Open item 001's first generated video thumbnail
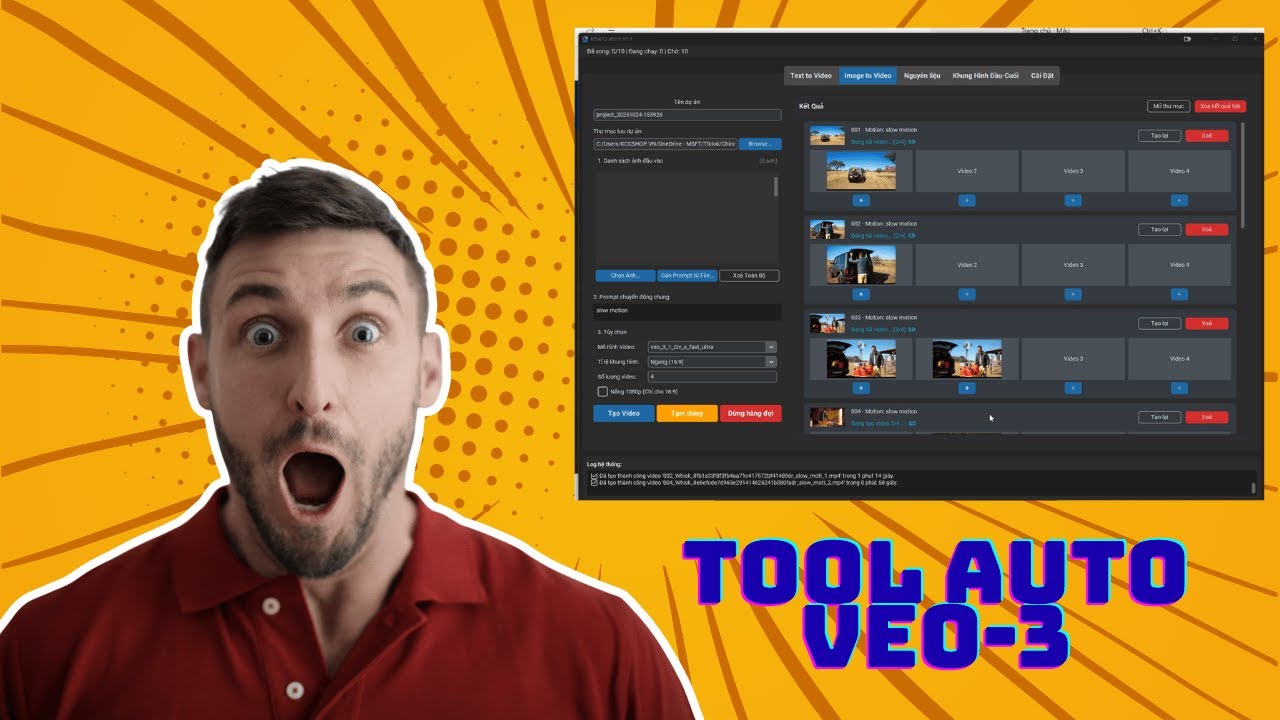 point(861,171)
